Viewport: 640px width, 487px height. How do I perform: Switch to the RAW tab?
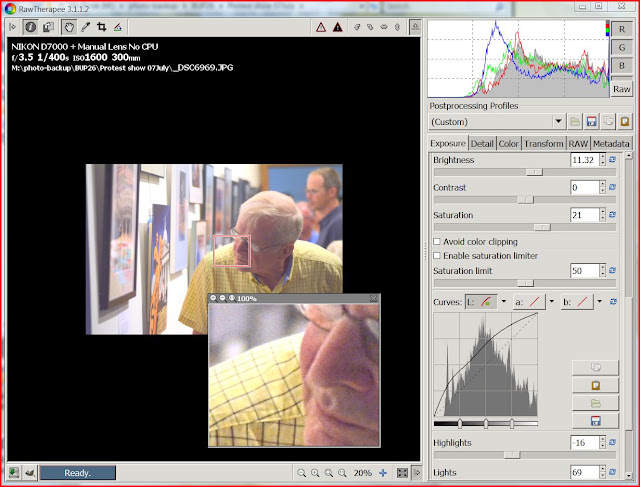coord(578,144)
